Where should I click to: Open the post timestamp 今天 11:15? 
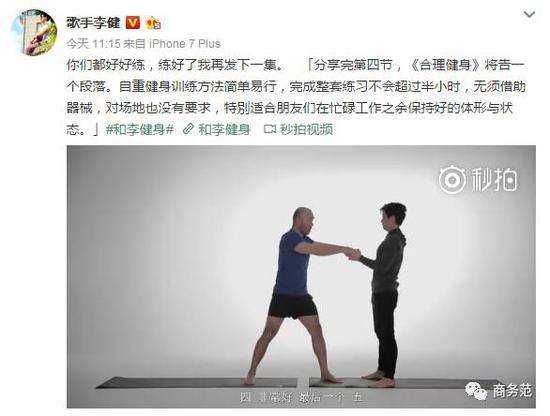point(94,43)
